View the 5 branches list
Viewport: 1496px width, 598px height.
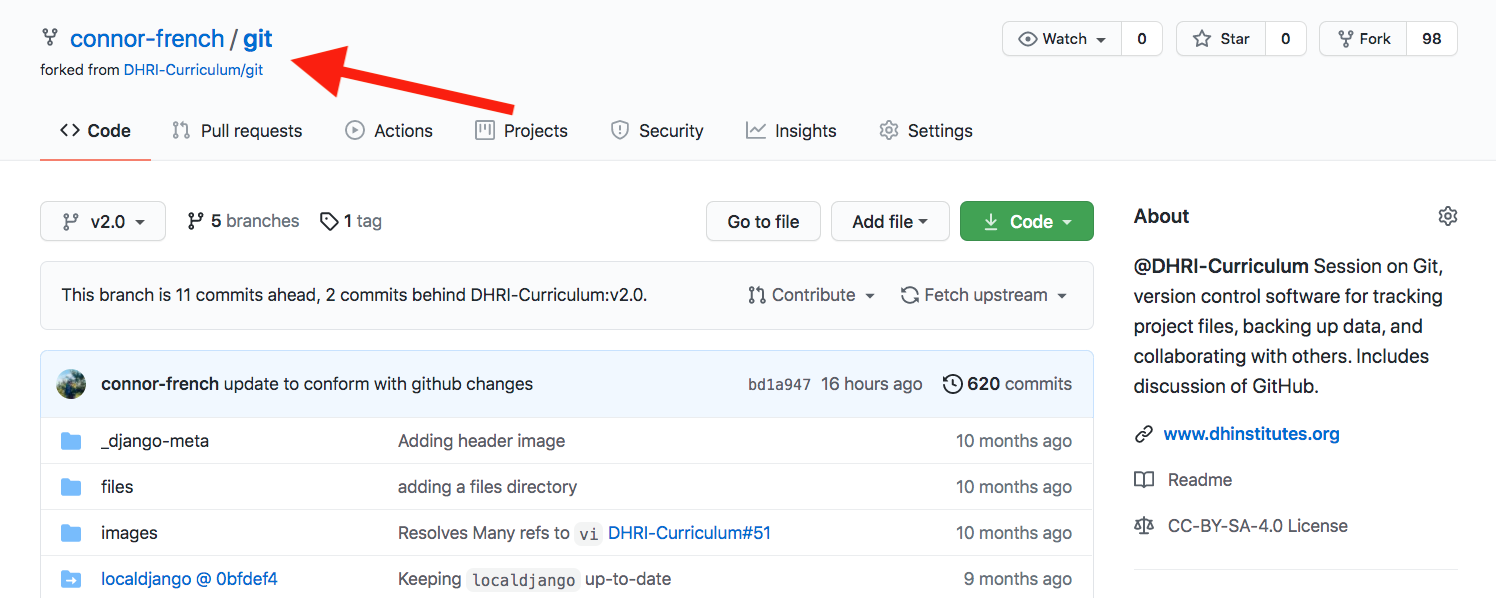[x=243, y=221]
